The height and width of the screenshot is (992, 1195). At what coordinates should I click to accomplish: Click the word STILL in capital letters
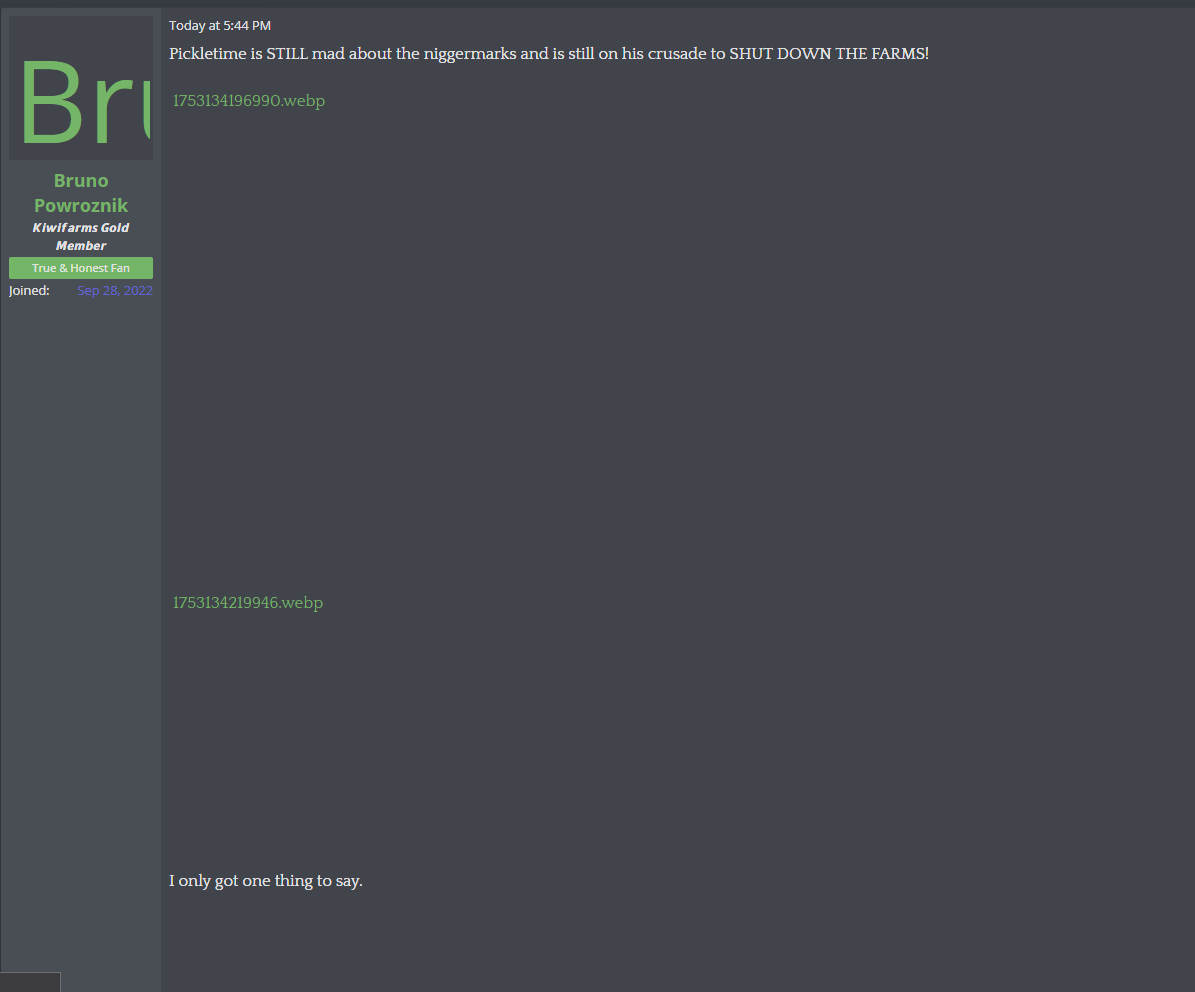click(x=287, y=53)
